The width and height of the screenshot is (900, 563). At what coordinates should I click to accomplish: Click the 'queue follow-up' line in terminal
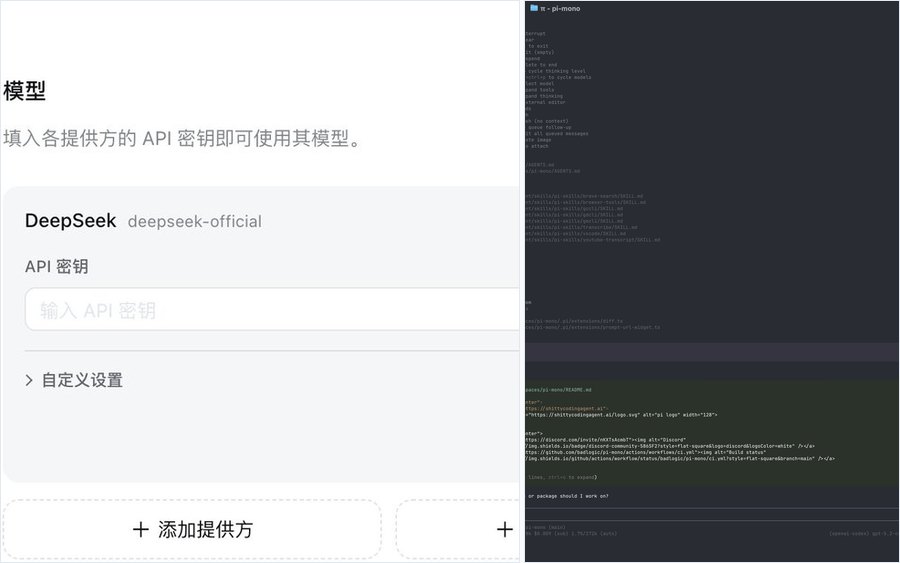(x=548, y=127)
